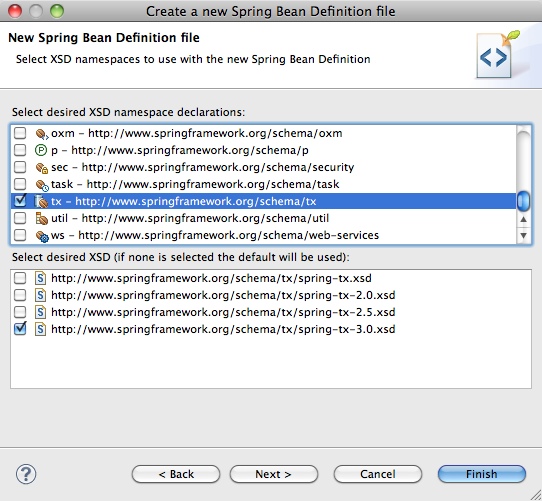Click the oxm namespace icon

[x=42, y=133]
